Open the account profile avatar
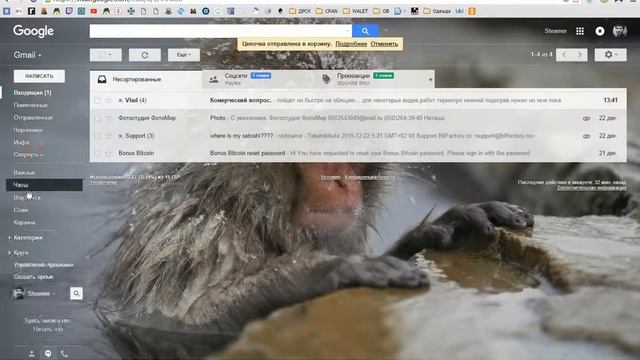640x360 pixels. pyautogui.click(x=620, y=31)
